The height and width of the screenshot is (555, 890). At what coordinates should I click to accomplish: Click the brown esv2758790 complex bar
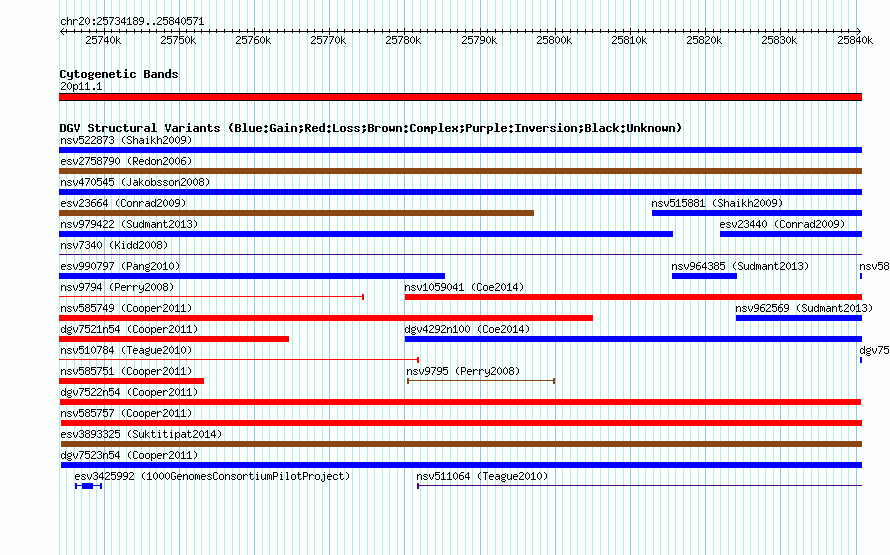pyautogui.click(x=460, y=171)
